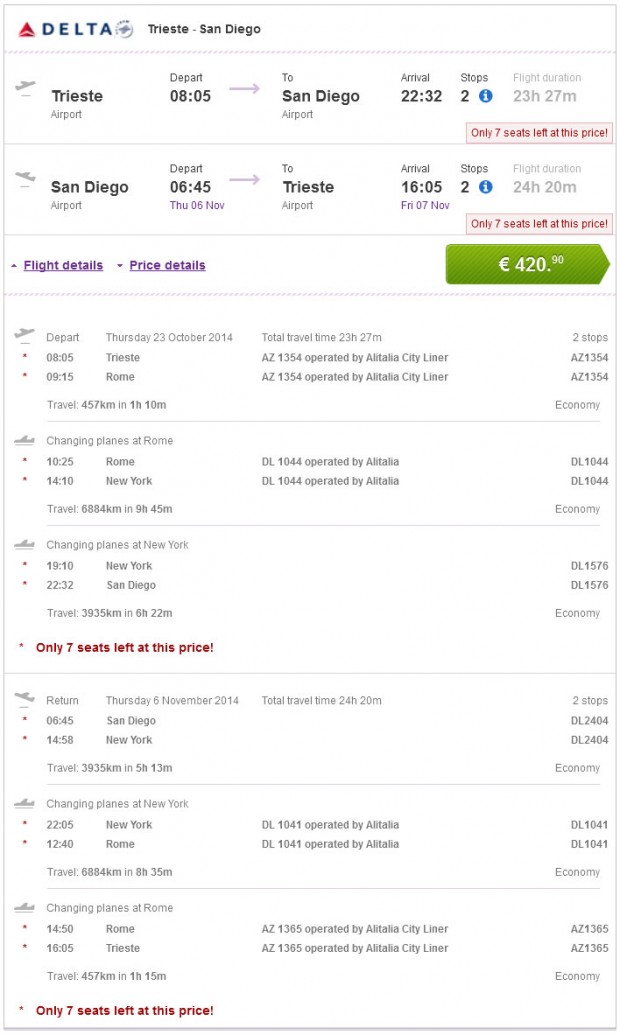Viewport: 620px width, 1035px height.
Task: Click the San Diego return plane icon
Action: pos(26,178)
